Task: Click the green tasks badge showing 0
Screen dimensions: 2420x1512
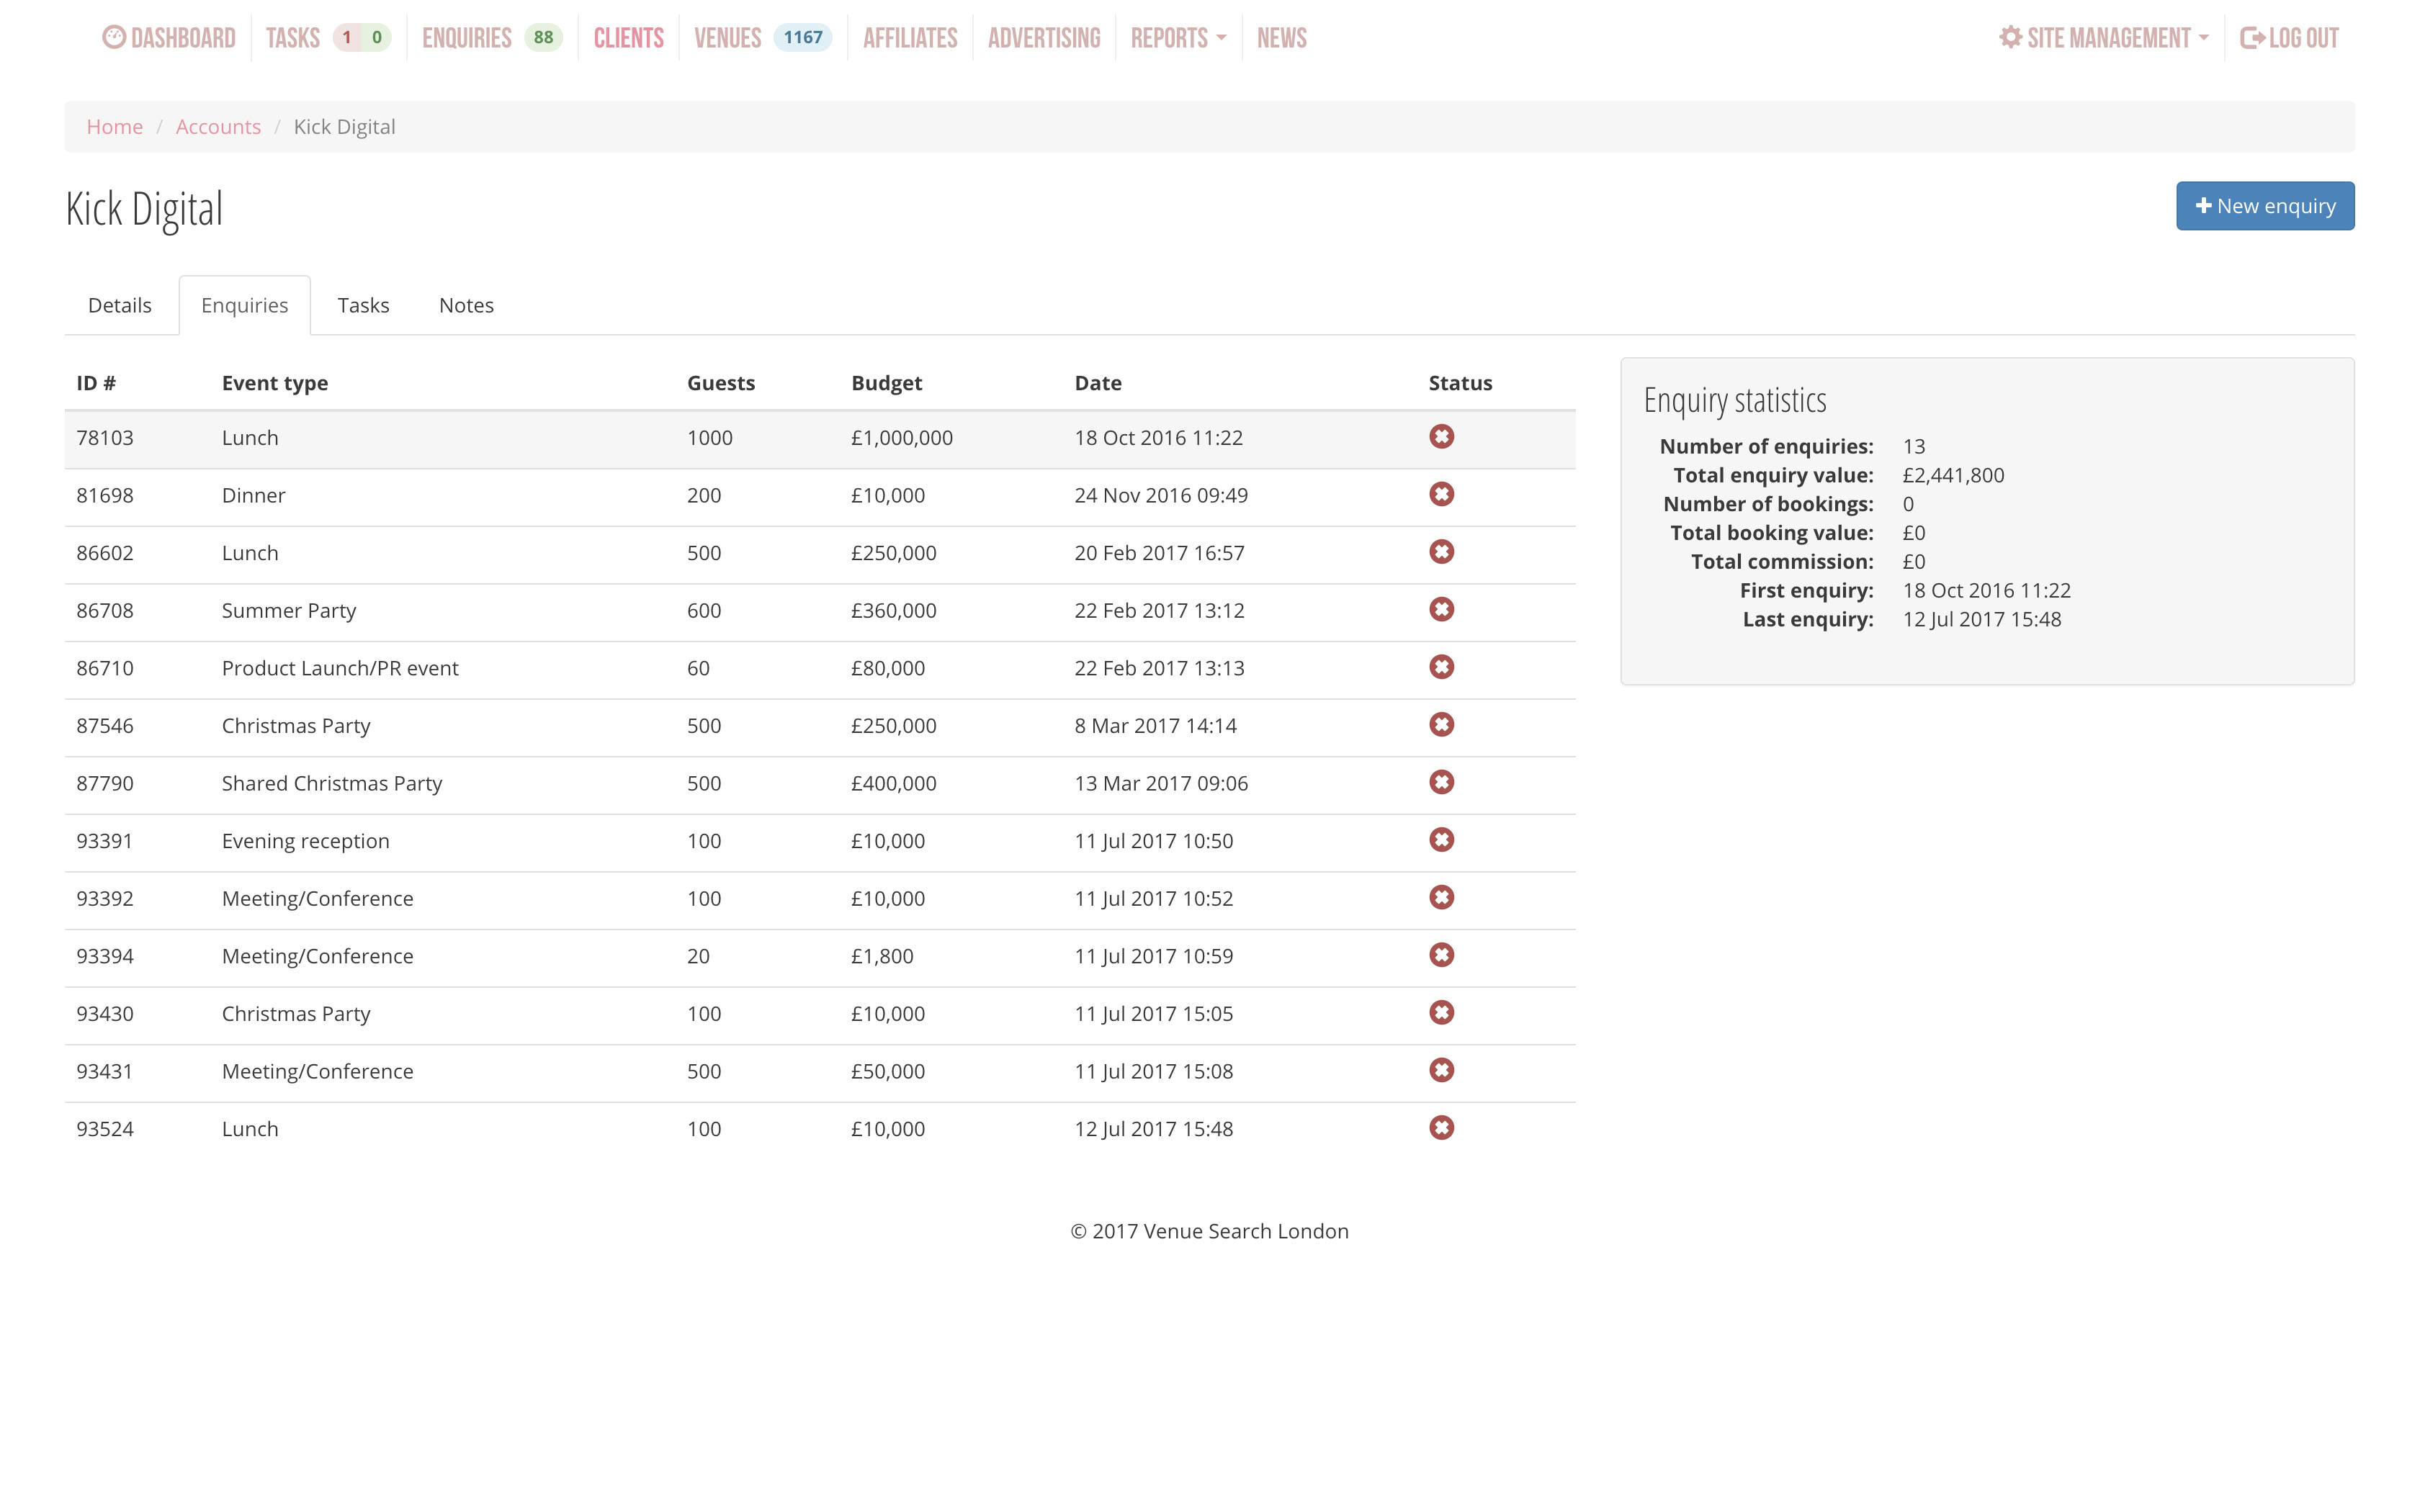Action: [x=377, y=38]
